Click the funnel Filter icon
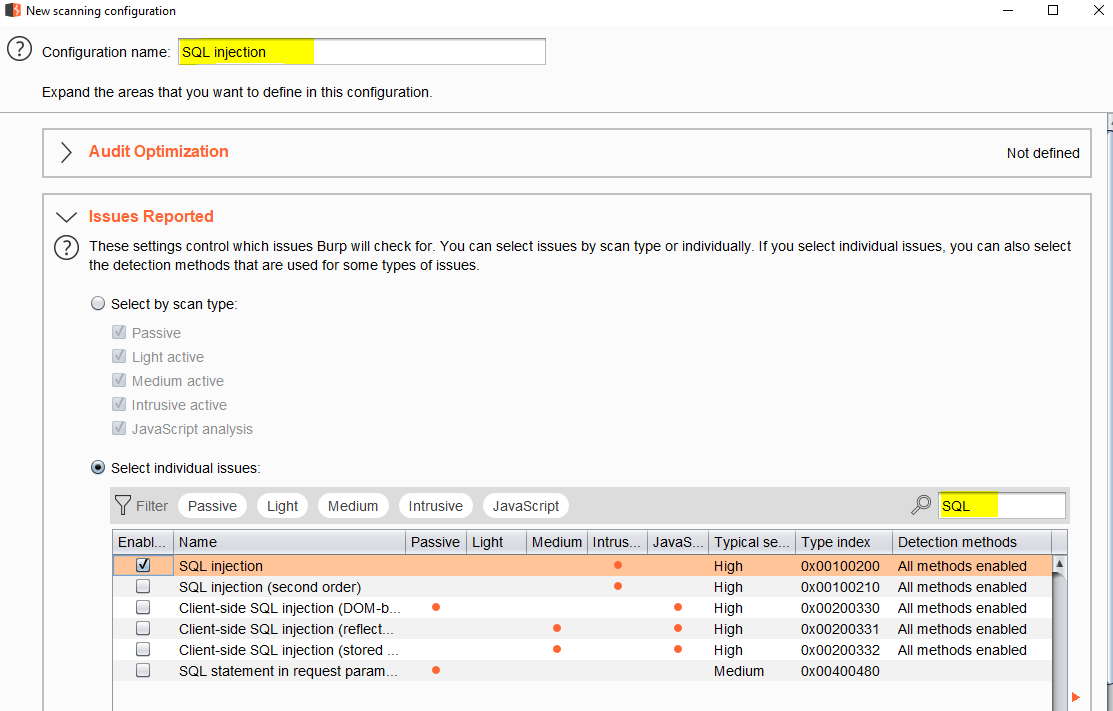 tap(123, 505)
